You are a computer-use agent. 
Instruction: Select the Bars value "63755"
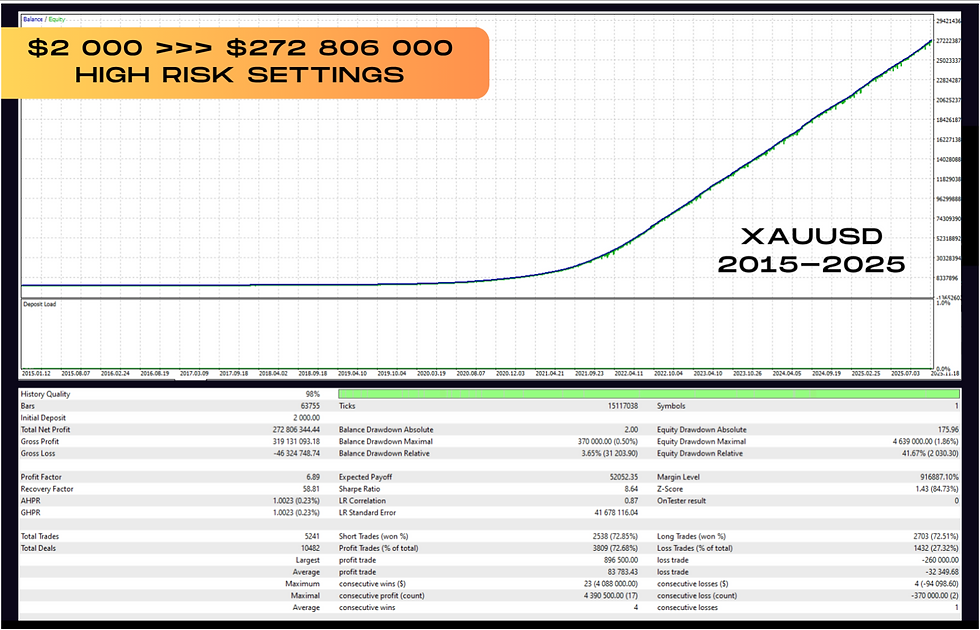[x=310, y=406]
